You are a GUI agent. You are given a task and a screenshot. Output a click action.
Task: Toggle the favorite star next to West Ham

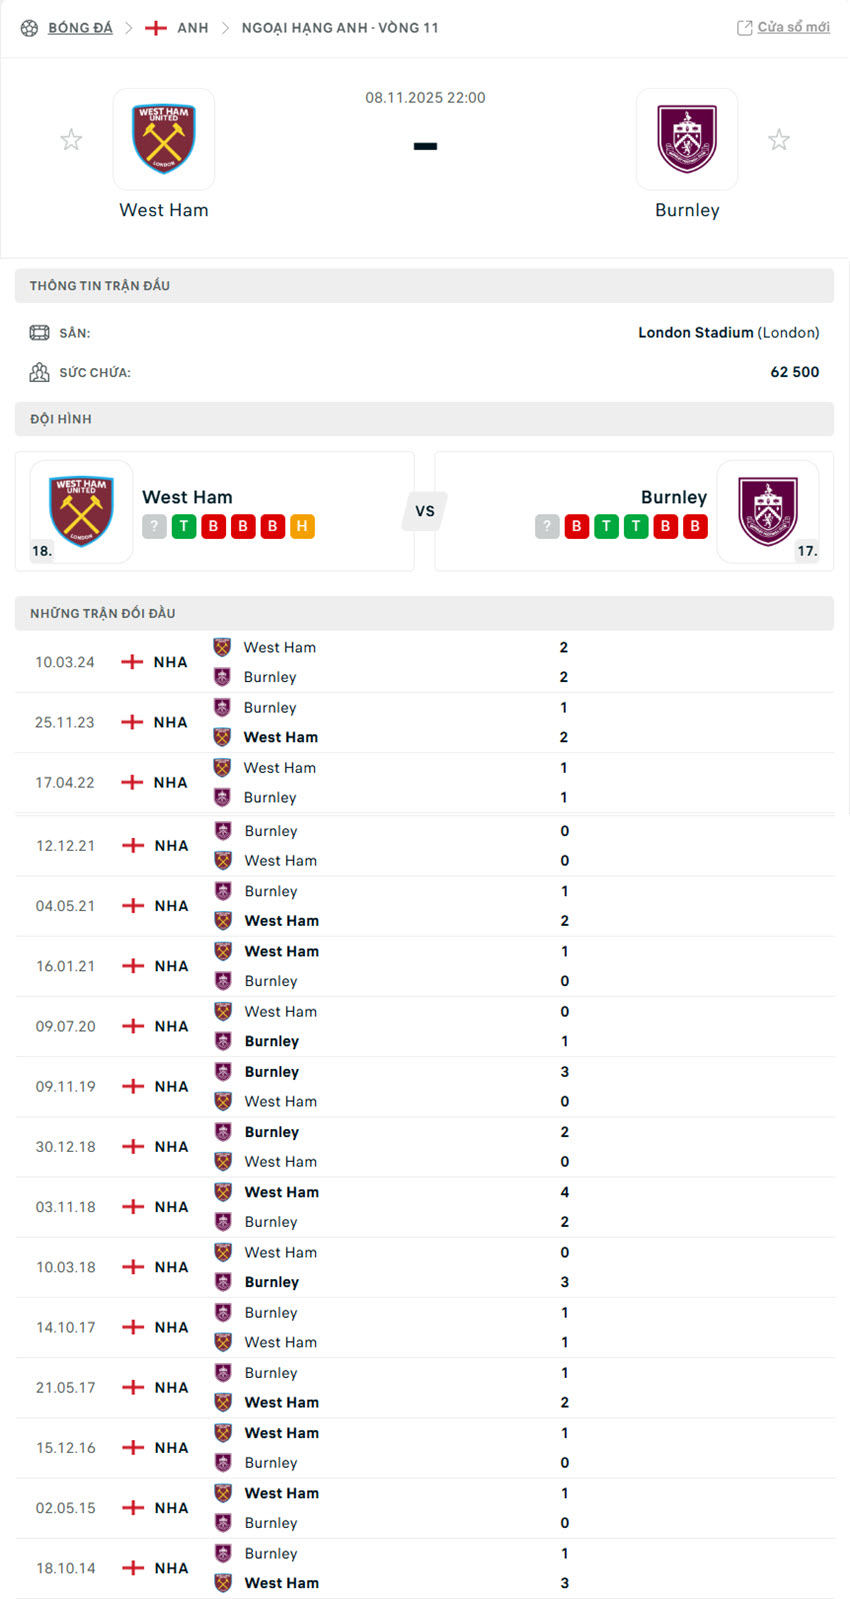(71, 139)
